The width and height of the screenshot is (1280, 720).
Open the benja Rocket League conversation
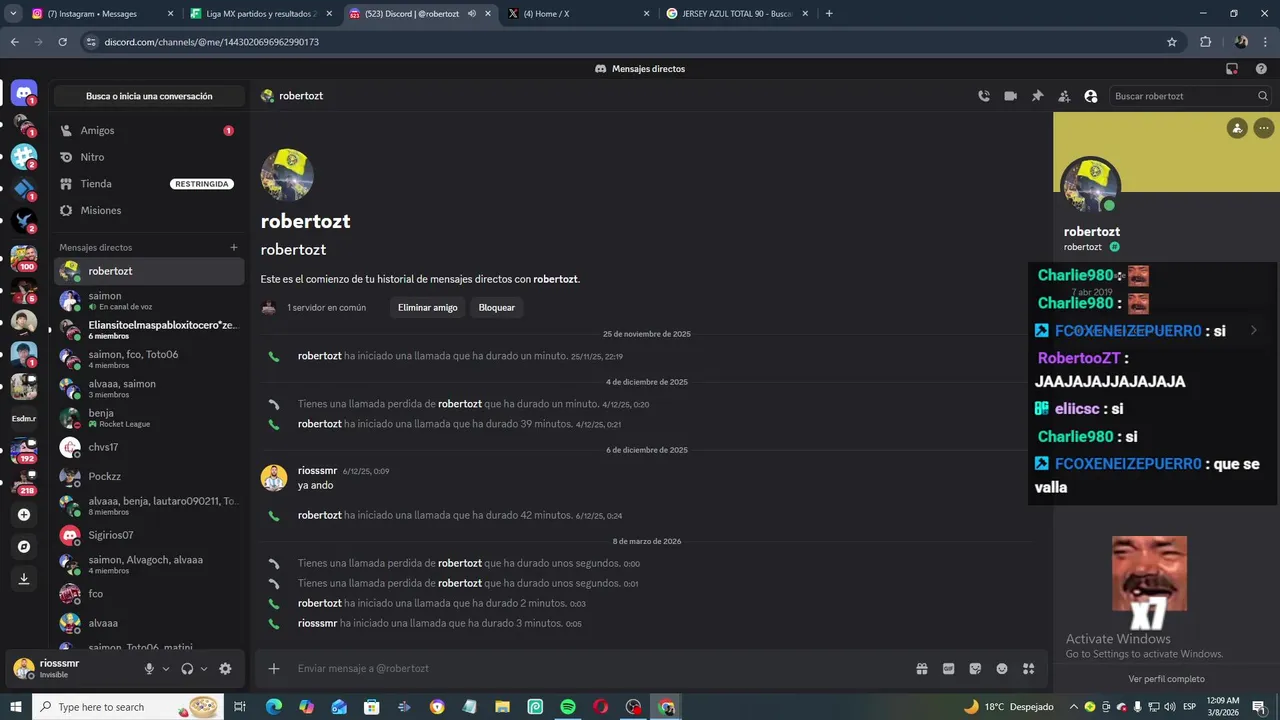tap(149, 418)
